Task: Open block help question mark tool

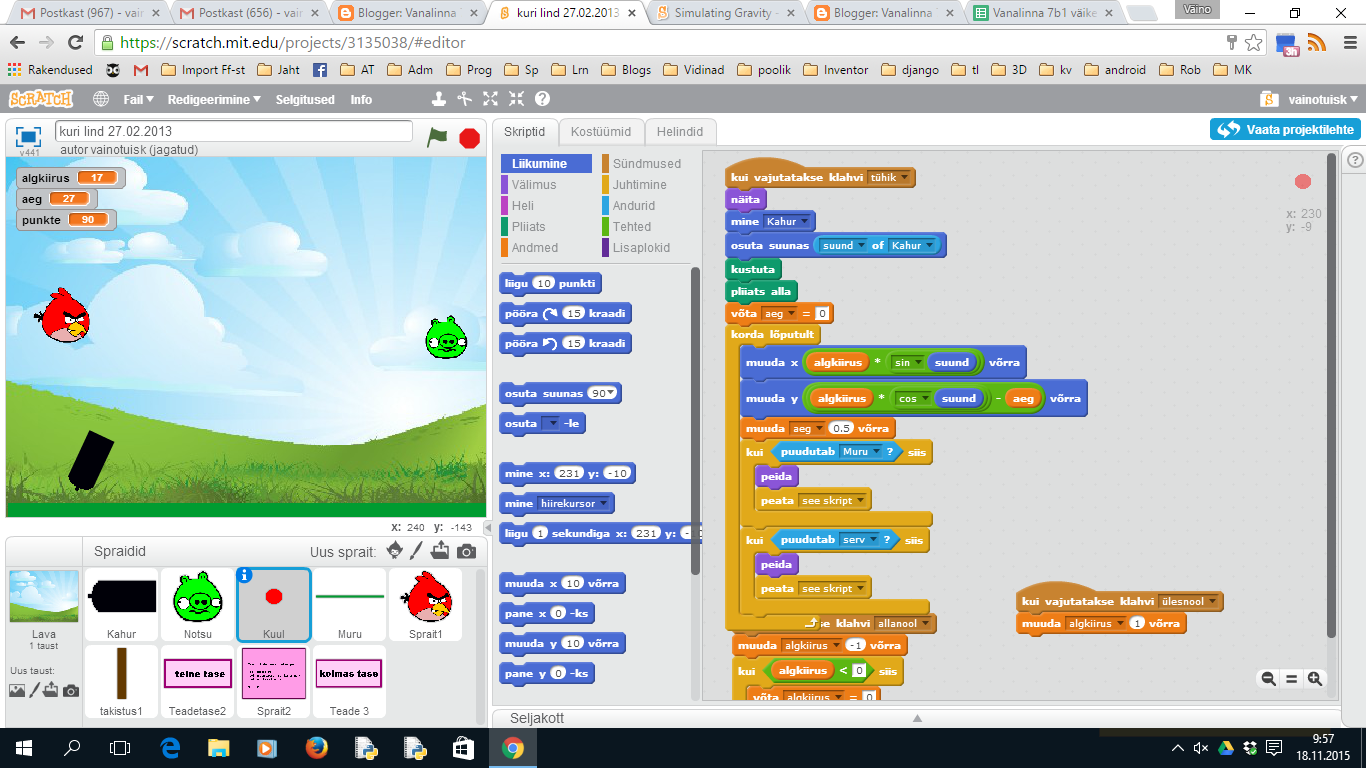Action: (542, 99)
